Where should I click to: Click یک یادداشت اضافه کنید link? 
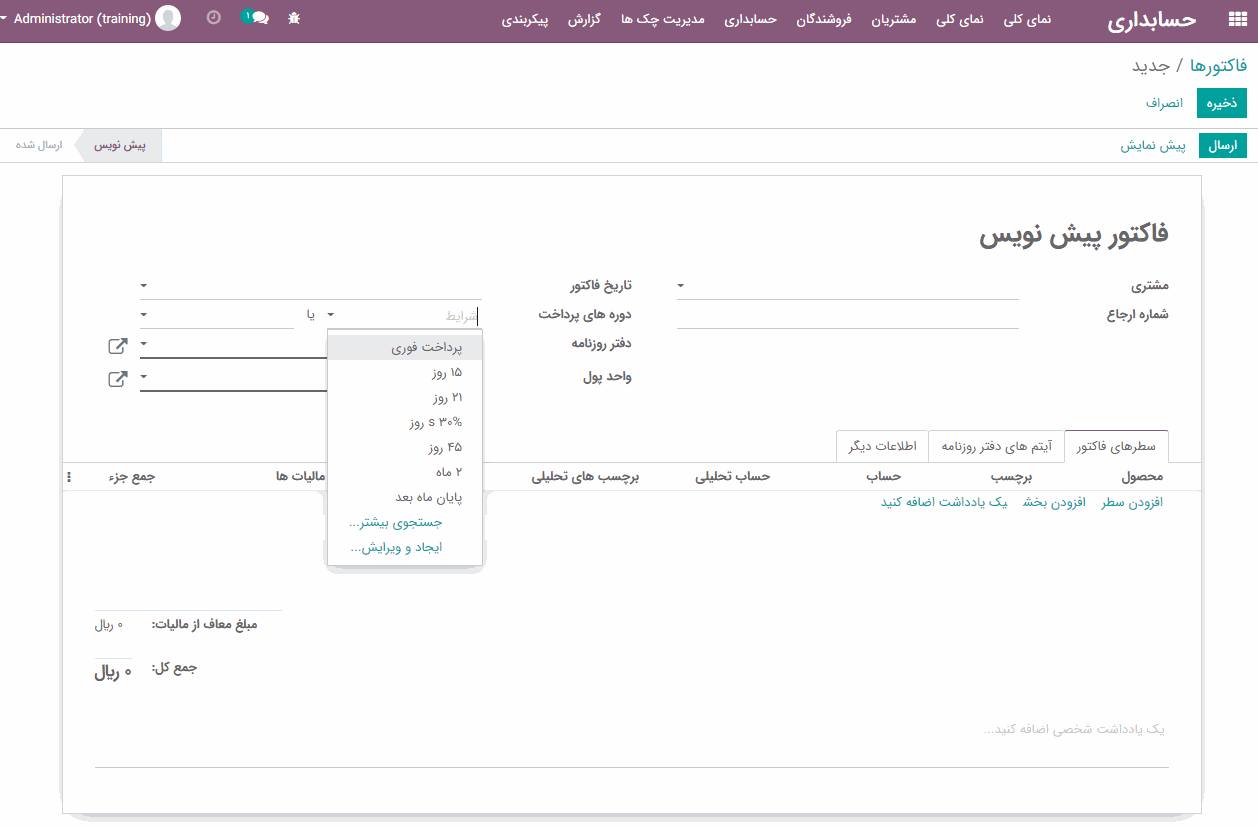pyautogui.click(x=944, y=502)
